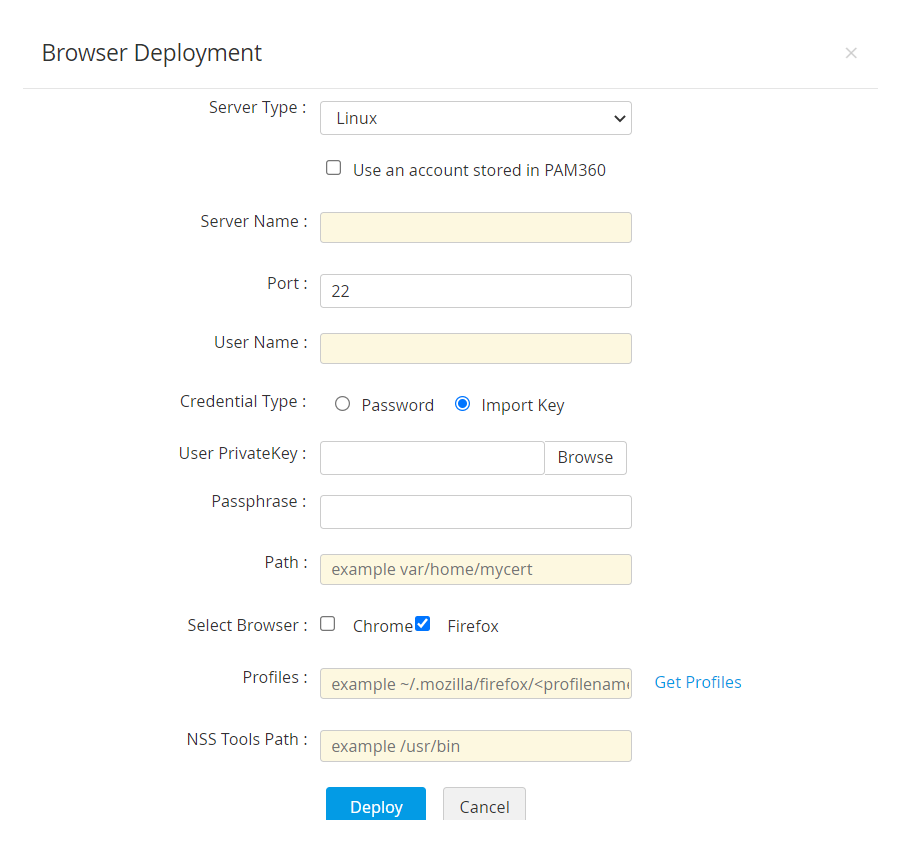Image resolution: width=916 pixels, height=857 pixels.
Task: Click into the User Name field
Action: [475, 348]
